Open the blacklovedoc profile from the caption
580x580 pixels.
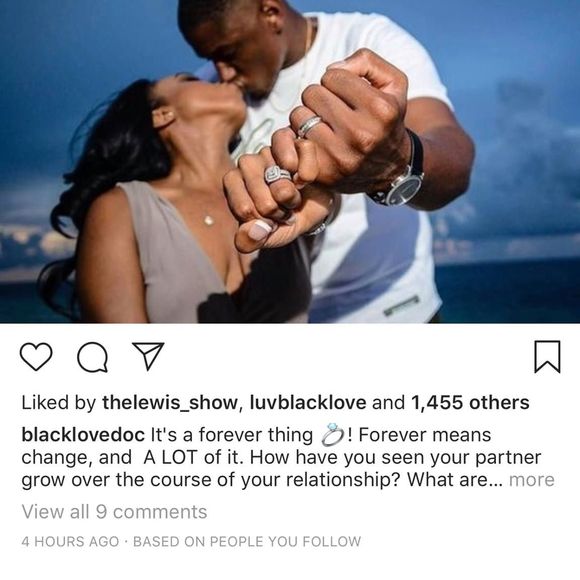tap(83, 435)
